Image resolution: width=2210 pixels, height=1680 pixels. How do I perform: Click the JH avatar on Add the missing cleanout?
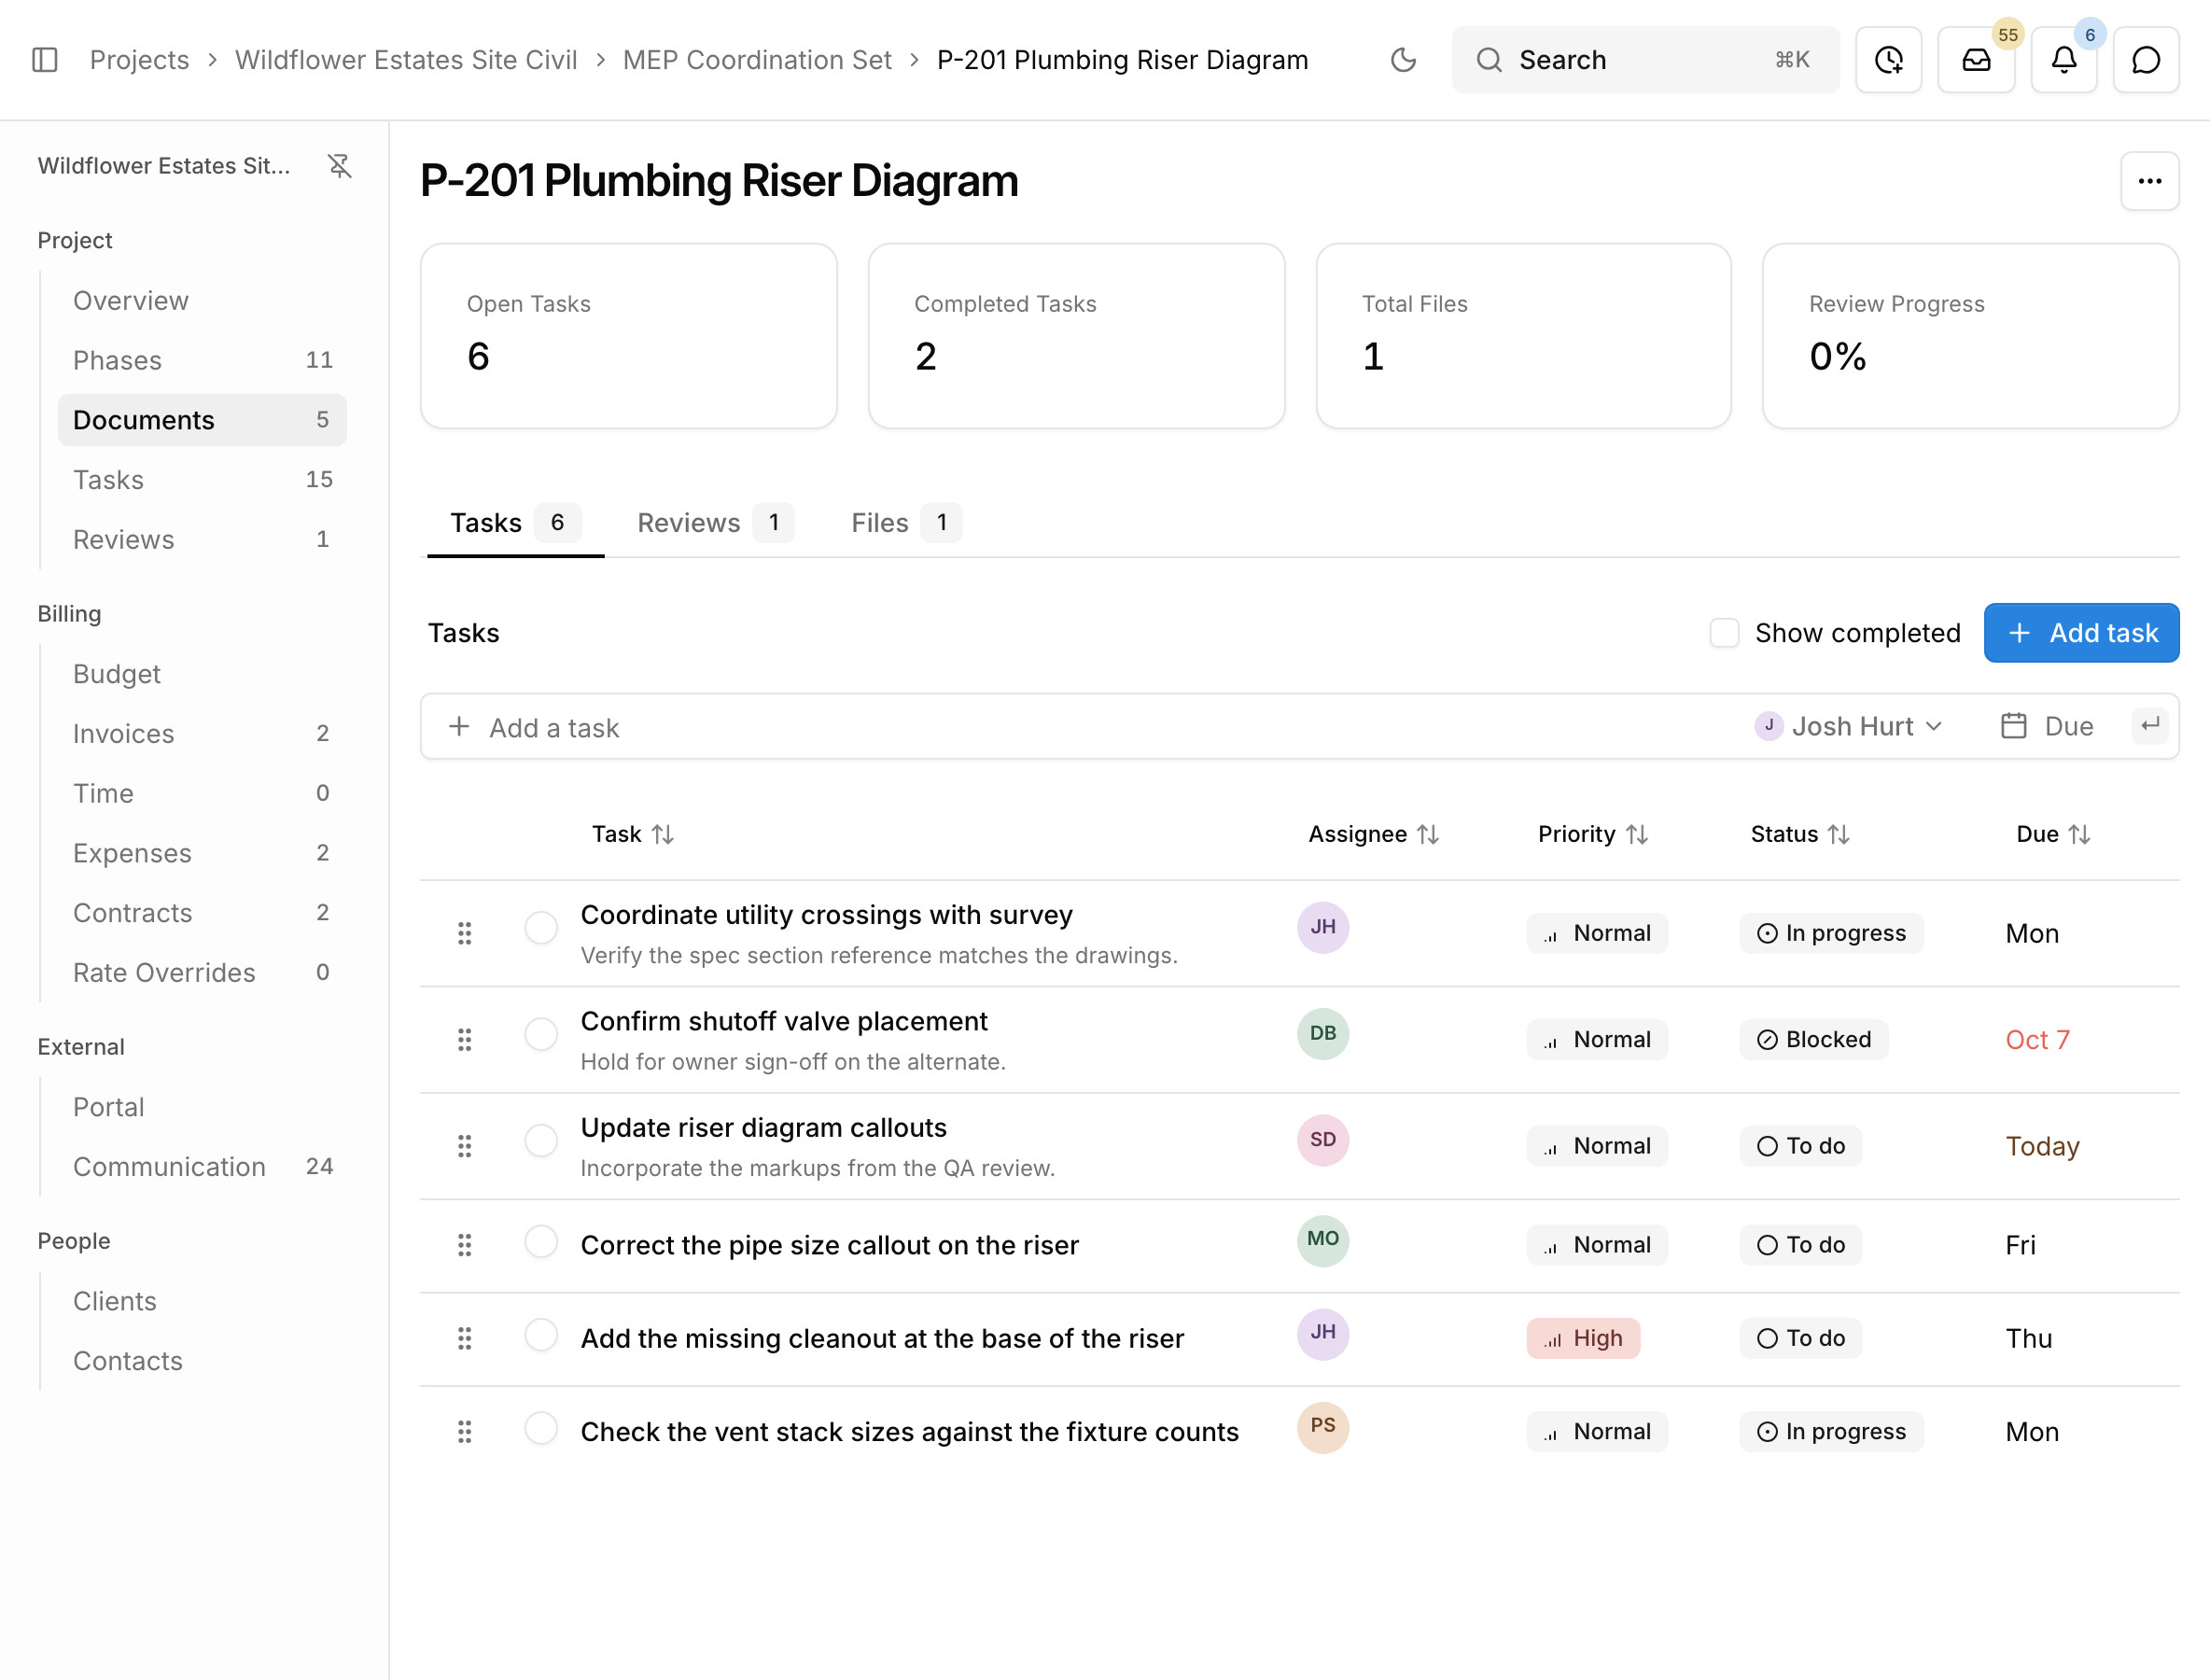click(1323, 1333)
